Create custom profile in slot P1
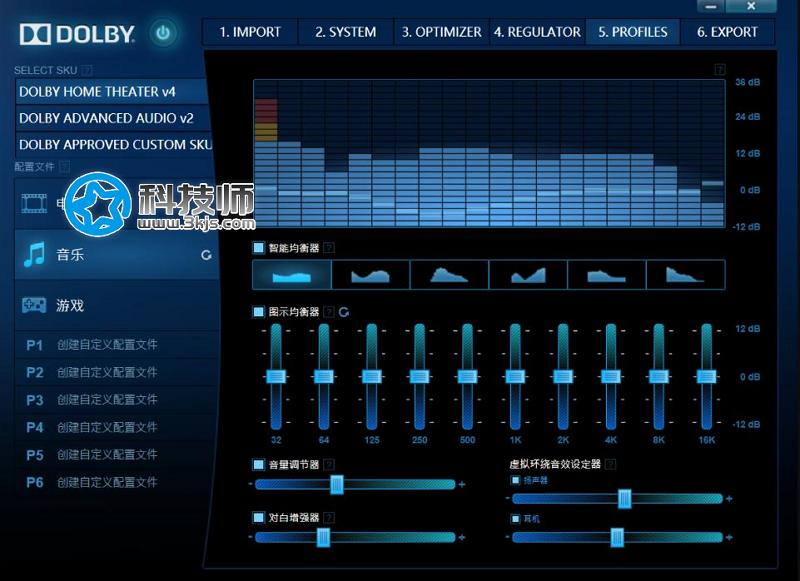Viewport: 800px width, 581px height. pos(117,345)
